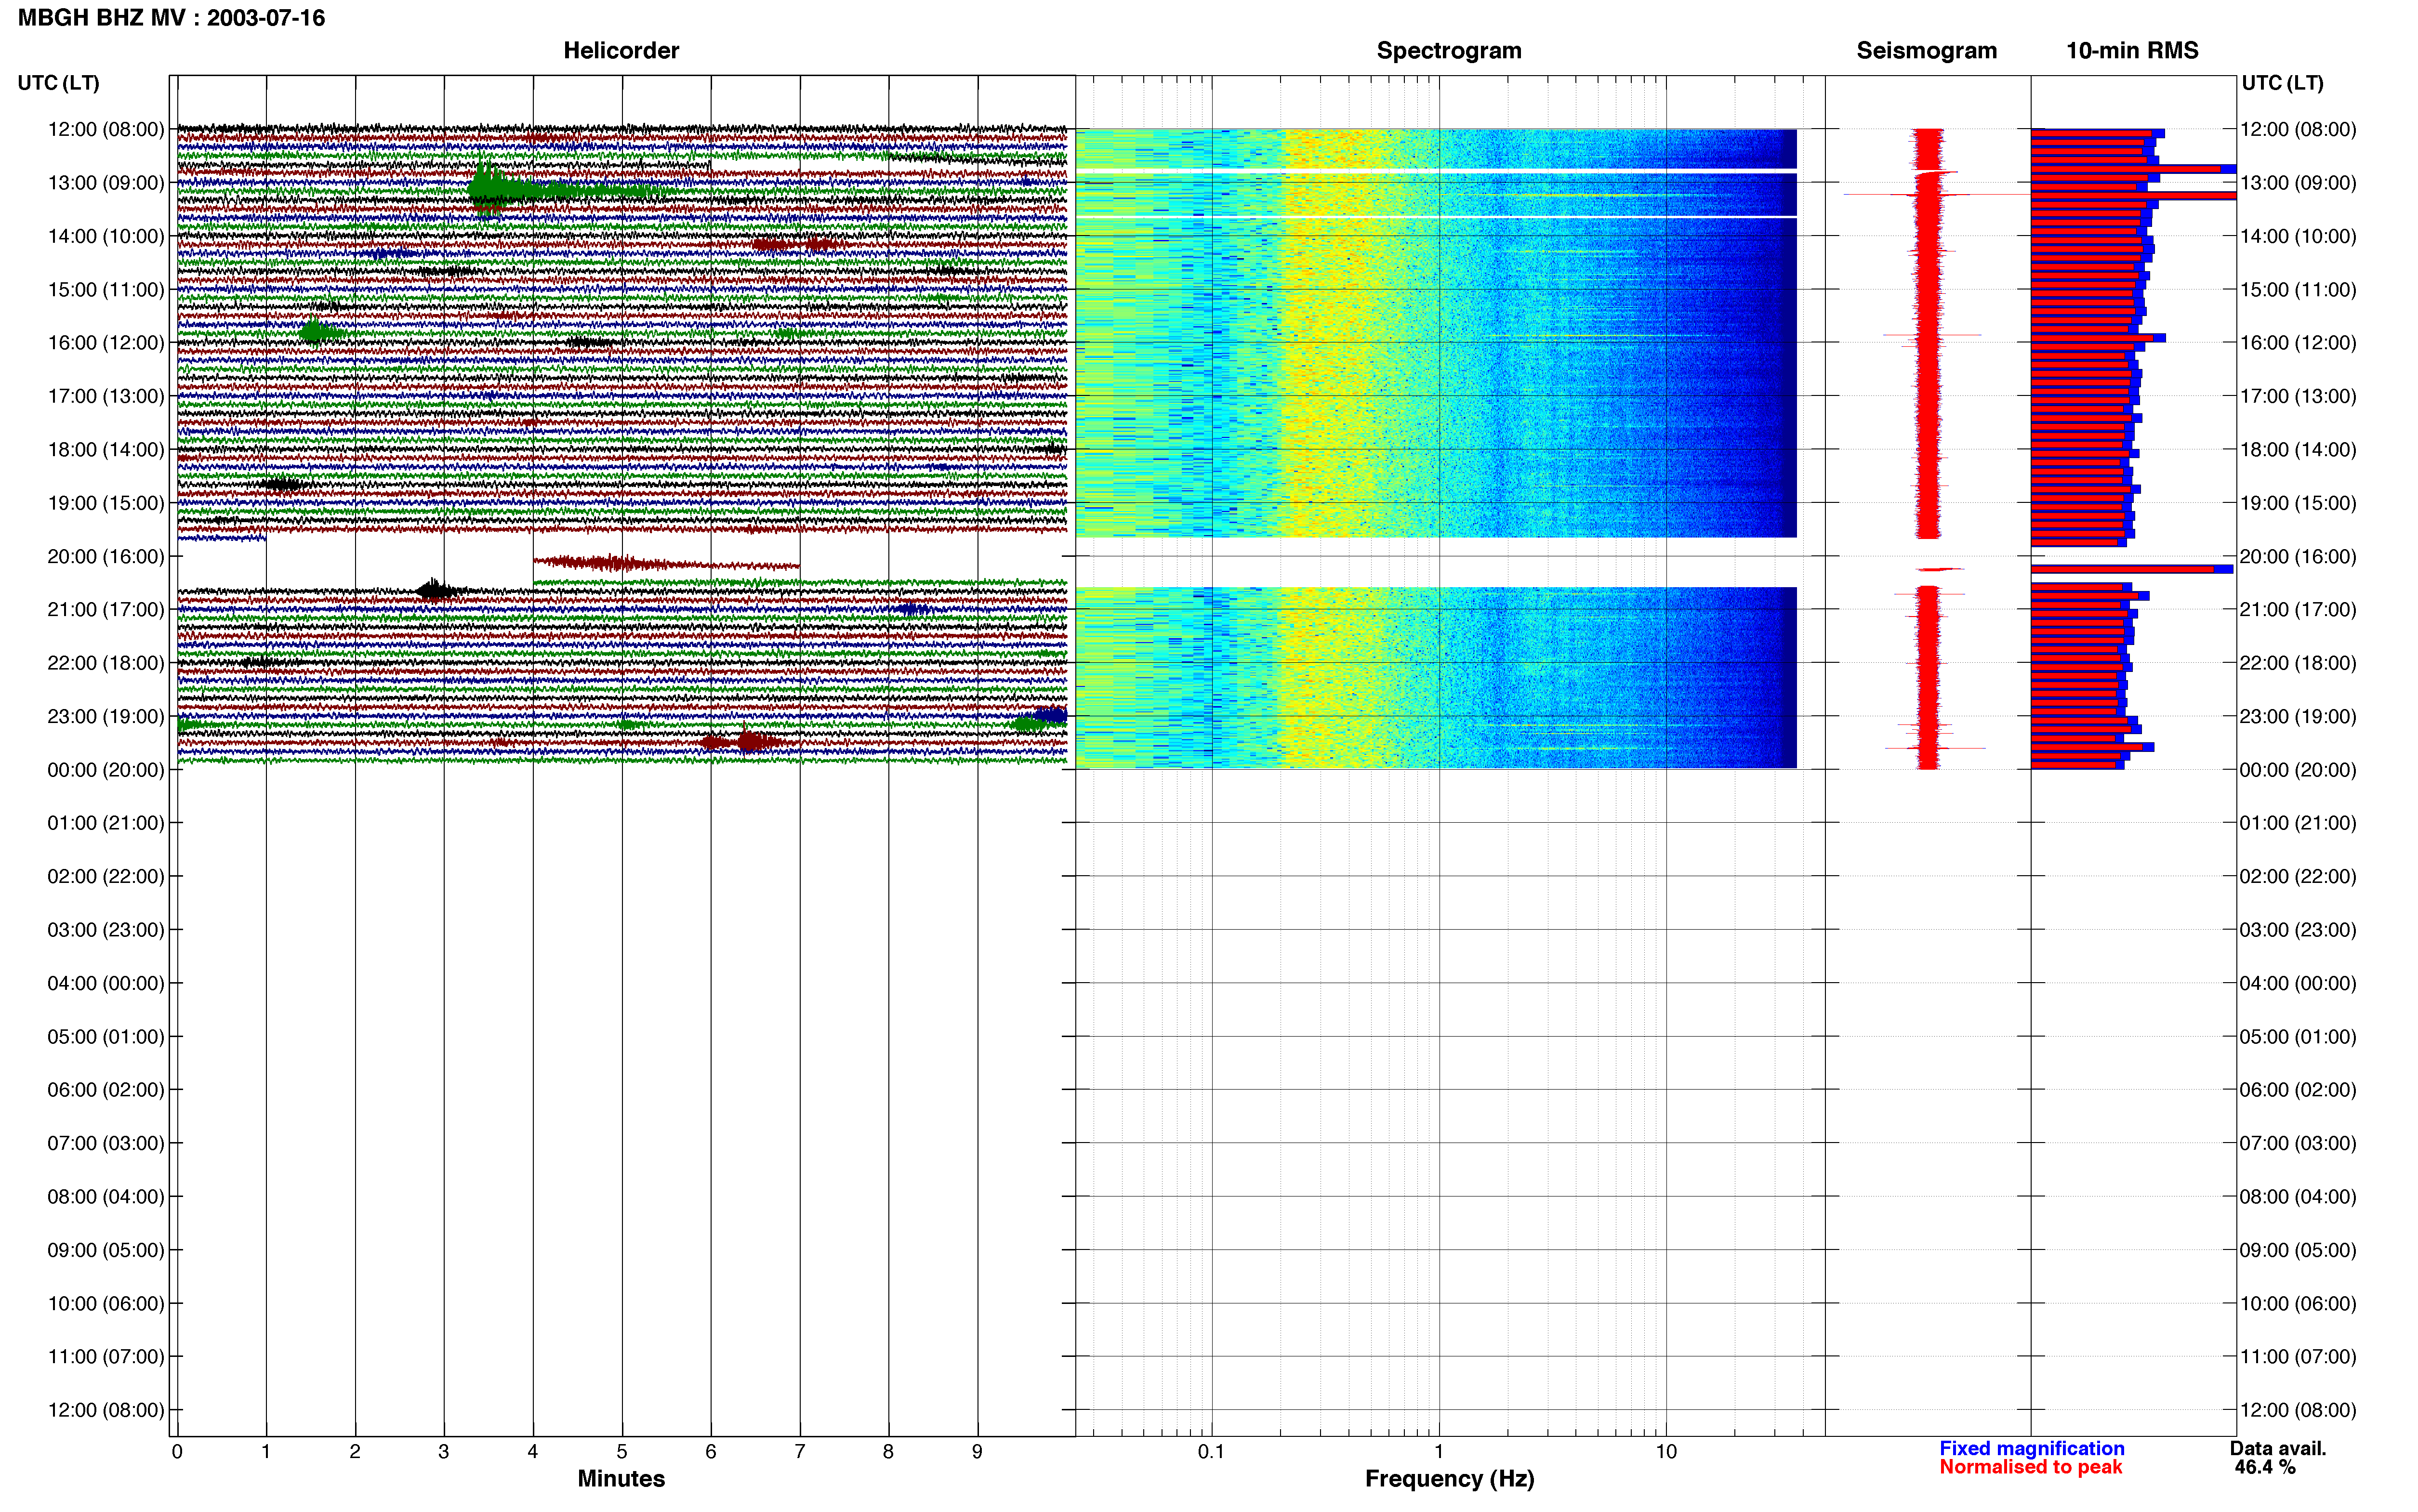
Task: Click the '9' minutes tick label
Action: click(977, 1452)
